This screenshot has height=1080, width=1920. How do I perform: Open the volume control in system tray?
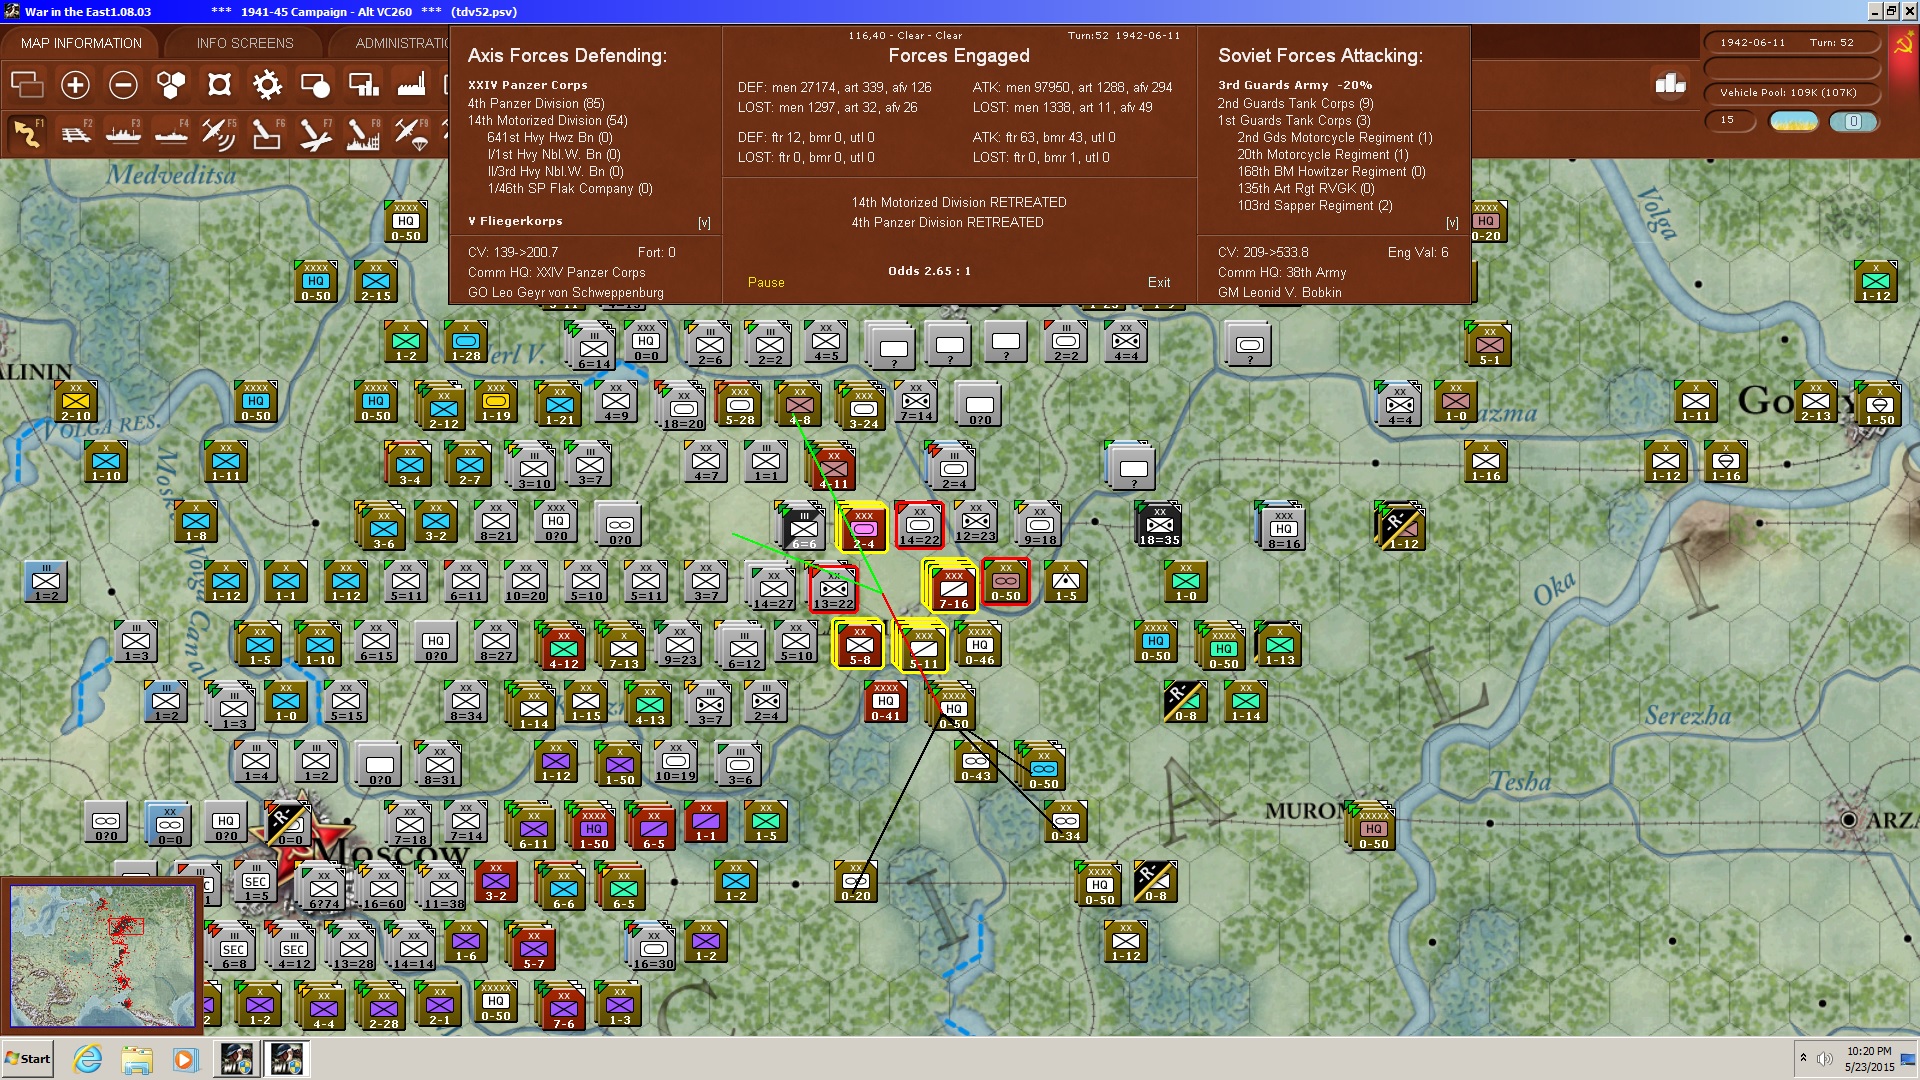click(x=1825, y=1059)
